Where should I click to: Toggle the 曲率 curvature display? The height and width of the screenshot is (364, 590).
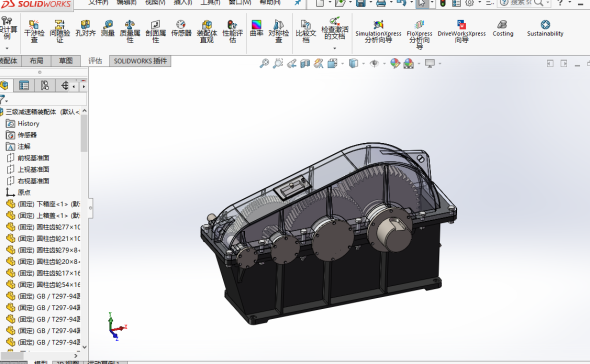[256, 28]
